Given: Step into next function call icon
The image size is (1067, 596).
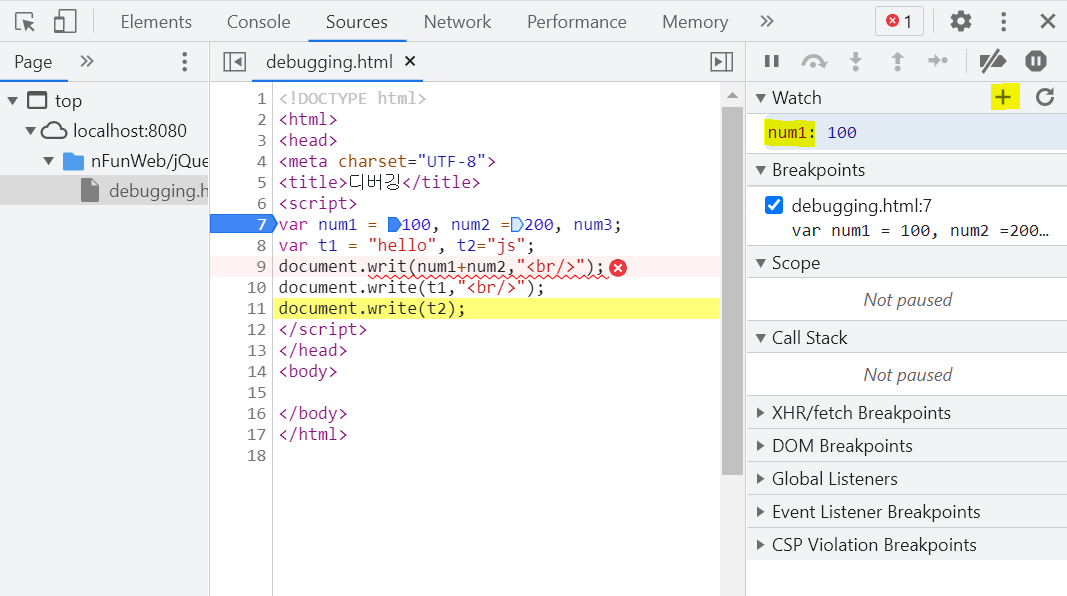Looking at the screenshot, I should 856,61.
